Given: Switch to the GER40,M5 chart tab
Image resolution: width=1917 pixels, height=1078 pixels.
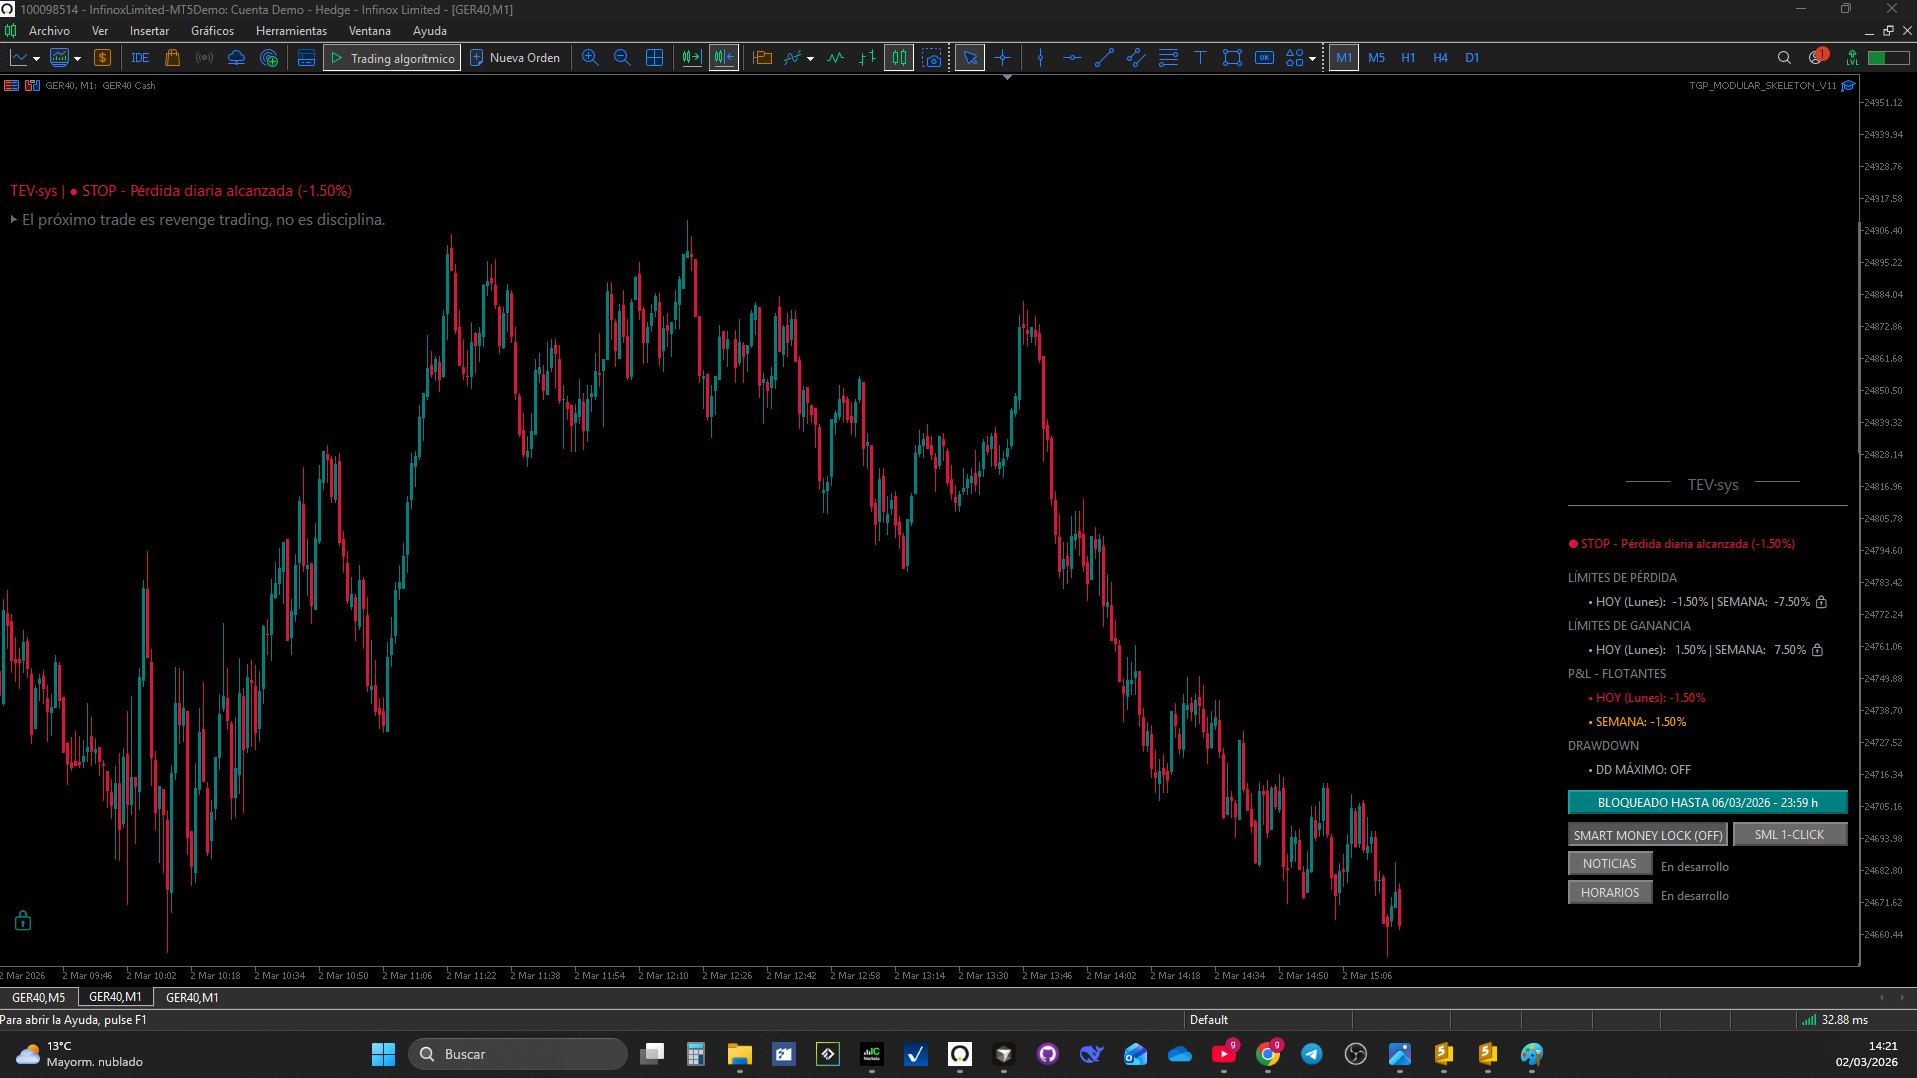Looking at the screenshot, I should click(38, 997).
